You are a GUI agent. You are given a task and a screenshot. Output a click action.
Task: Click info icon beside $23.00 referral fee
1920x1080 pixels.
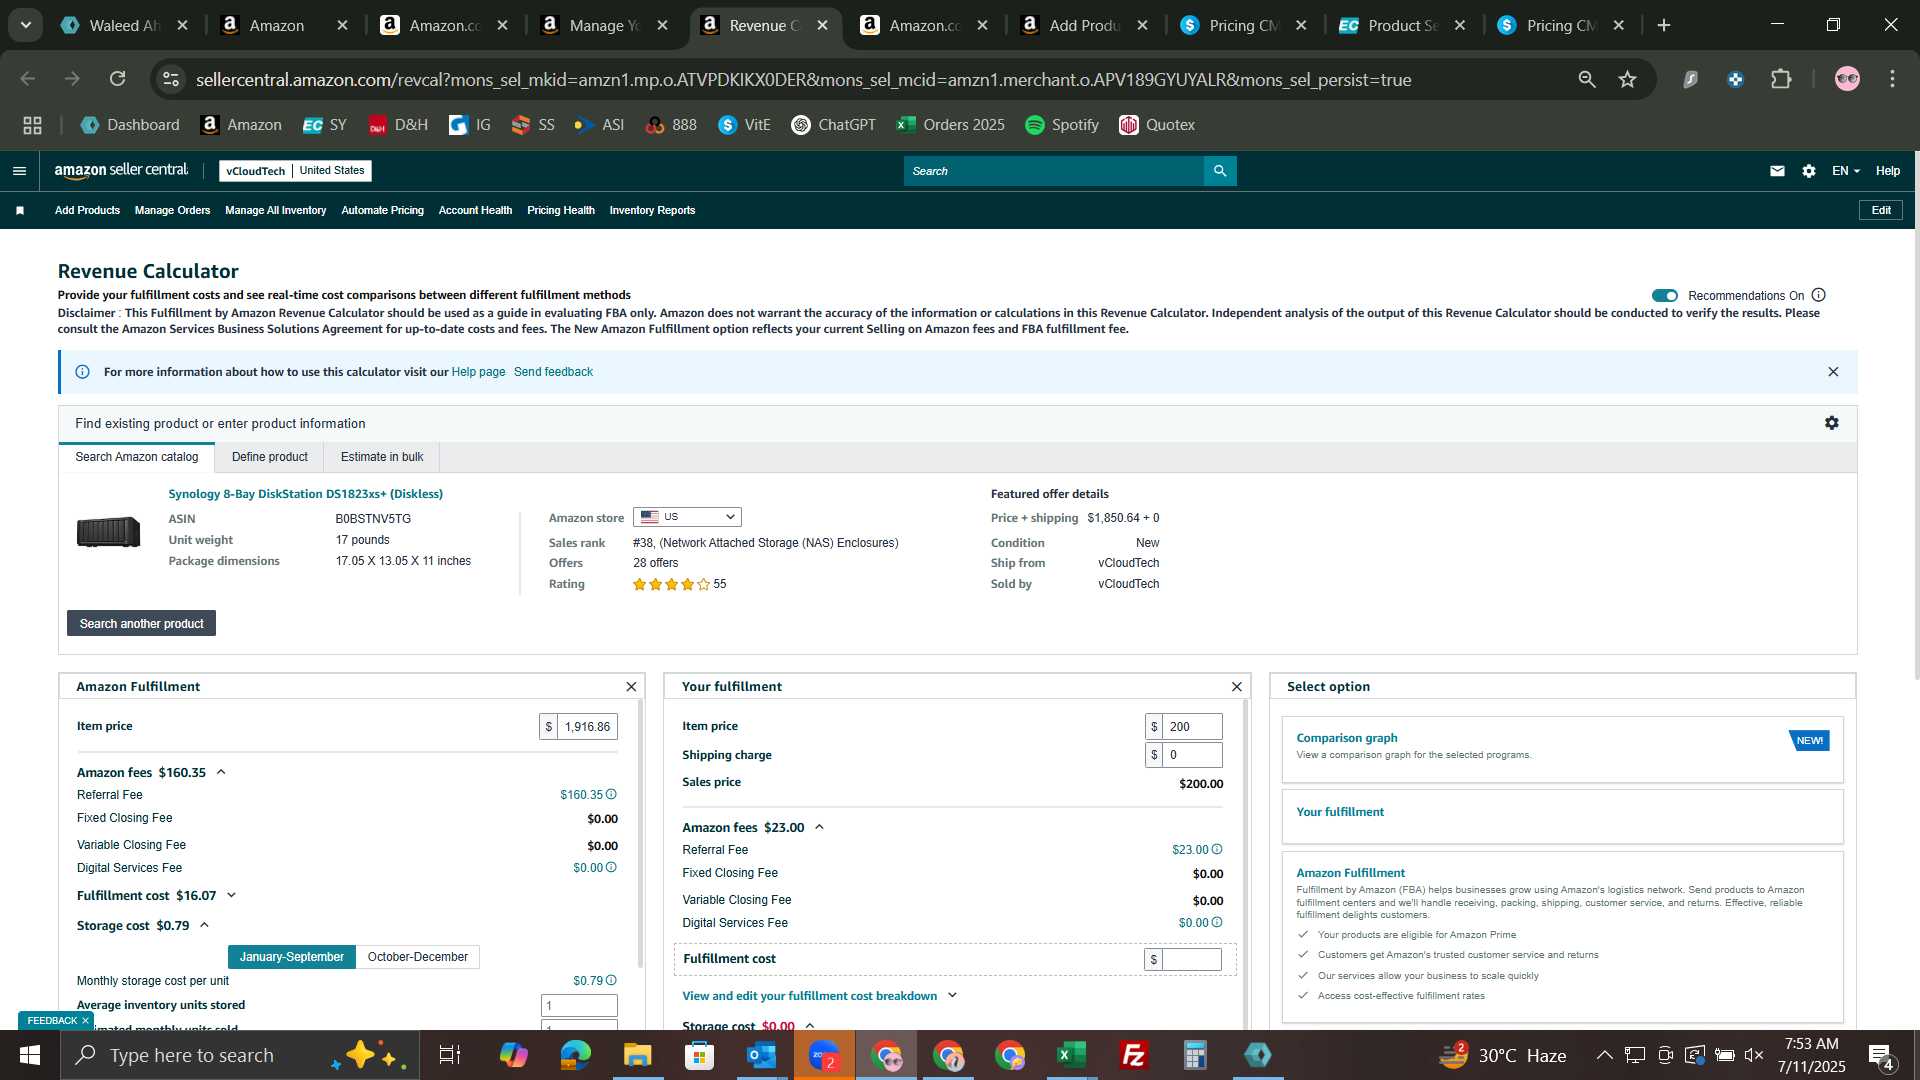[x=1217, y=850]
